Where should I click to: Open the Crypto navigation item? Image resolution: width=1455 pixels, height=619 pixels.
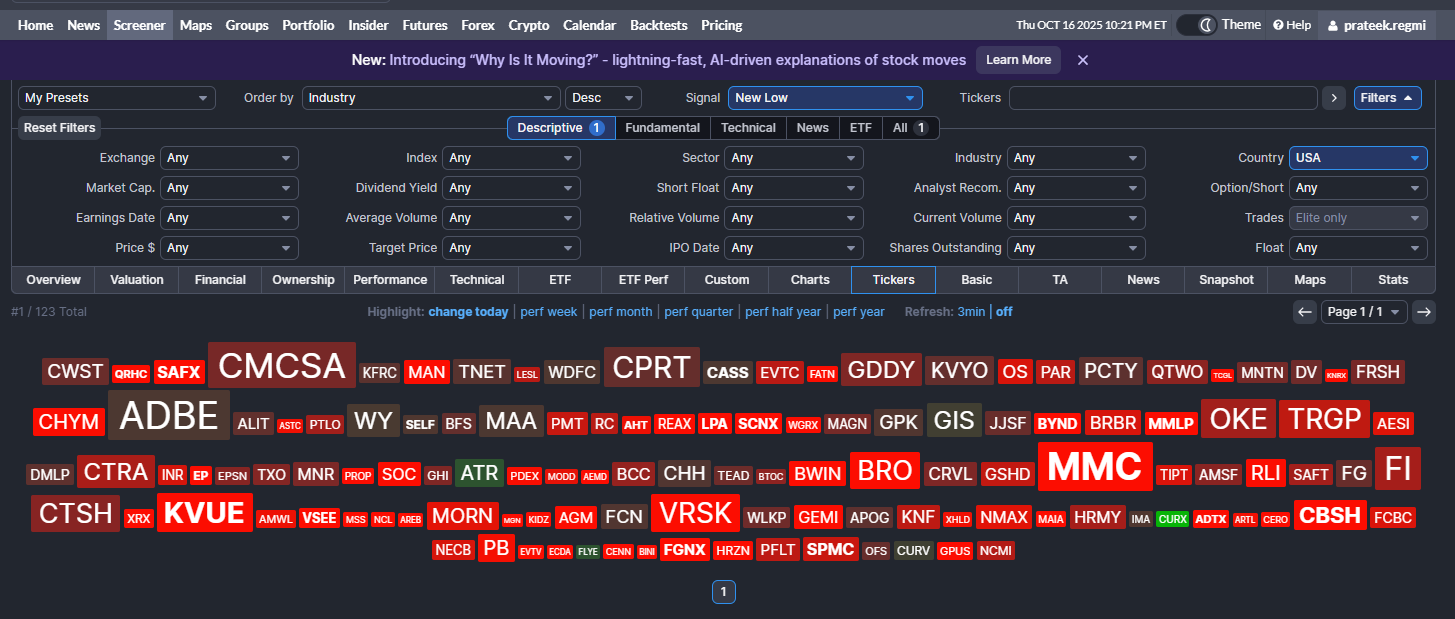(x=529, y=25)
